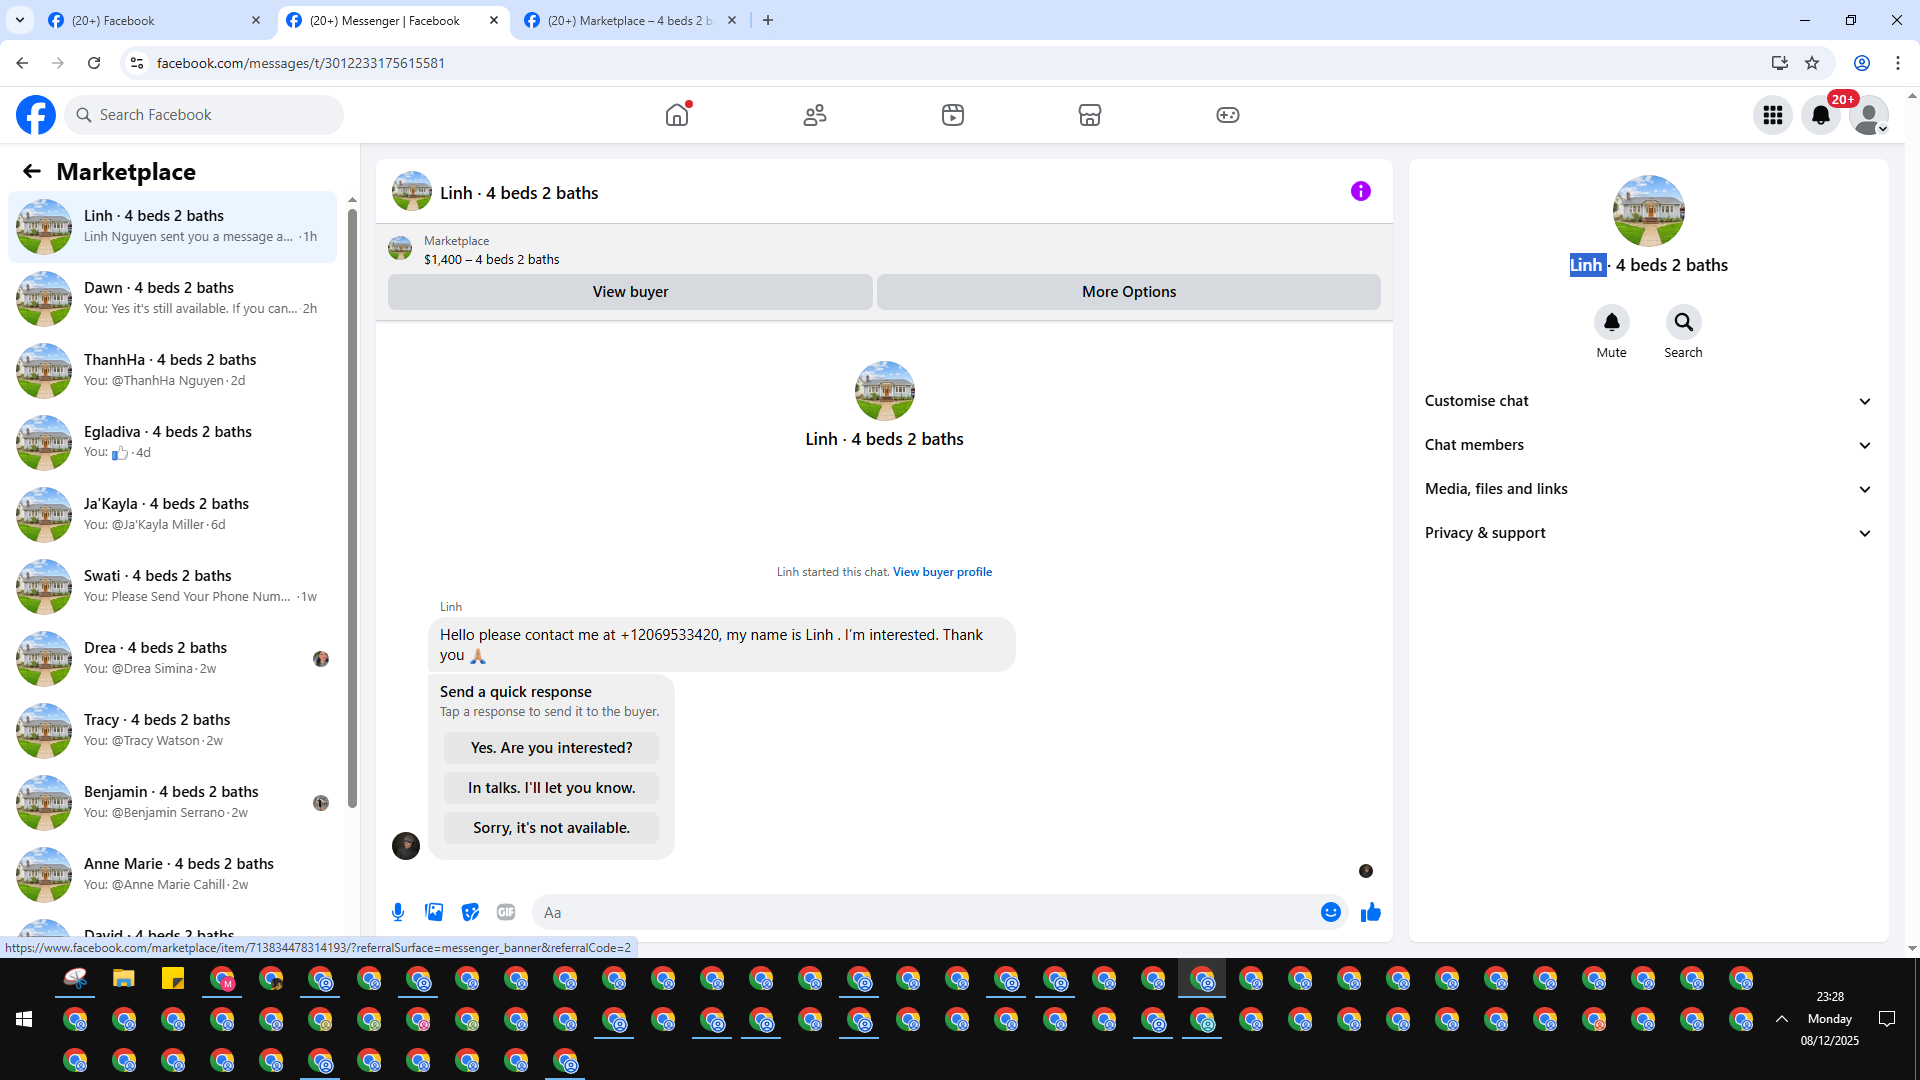Open the Windows notification center icon
This screenshot has width=1920, height=1080.
tap(1887, 1019)
